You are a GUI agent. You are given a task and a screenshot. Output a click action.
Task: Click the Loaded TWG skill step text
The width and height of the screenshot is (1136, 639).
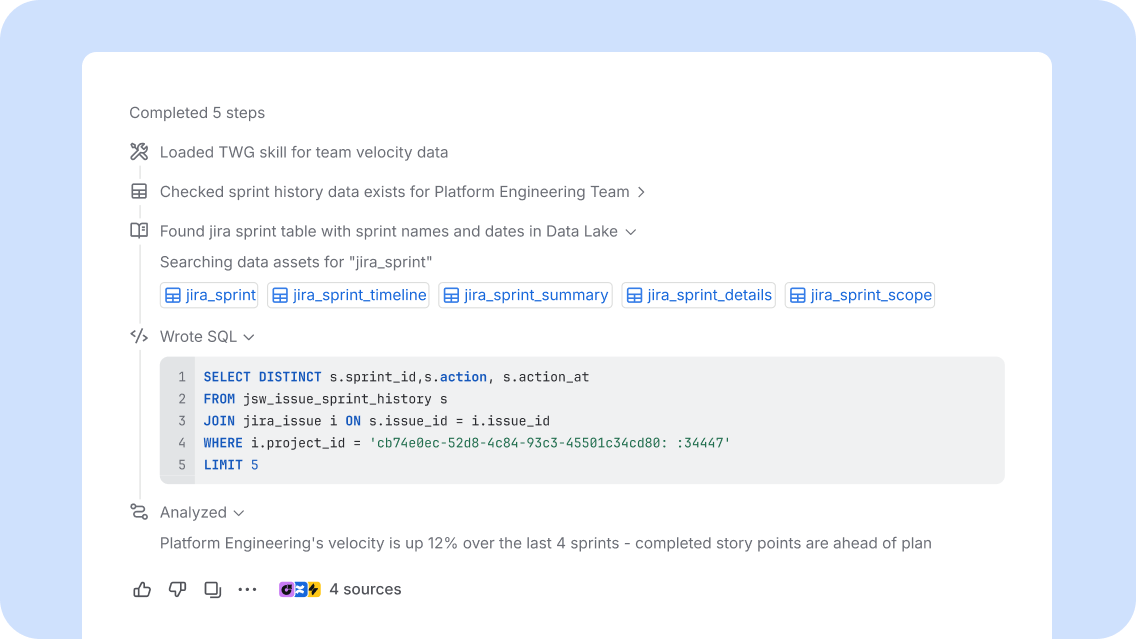point(304,152)
